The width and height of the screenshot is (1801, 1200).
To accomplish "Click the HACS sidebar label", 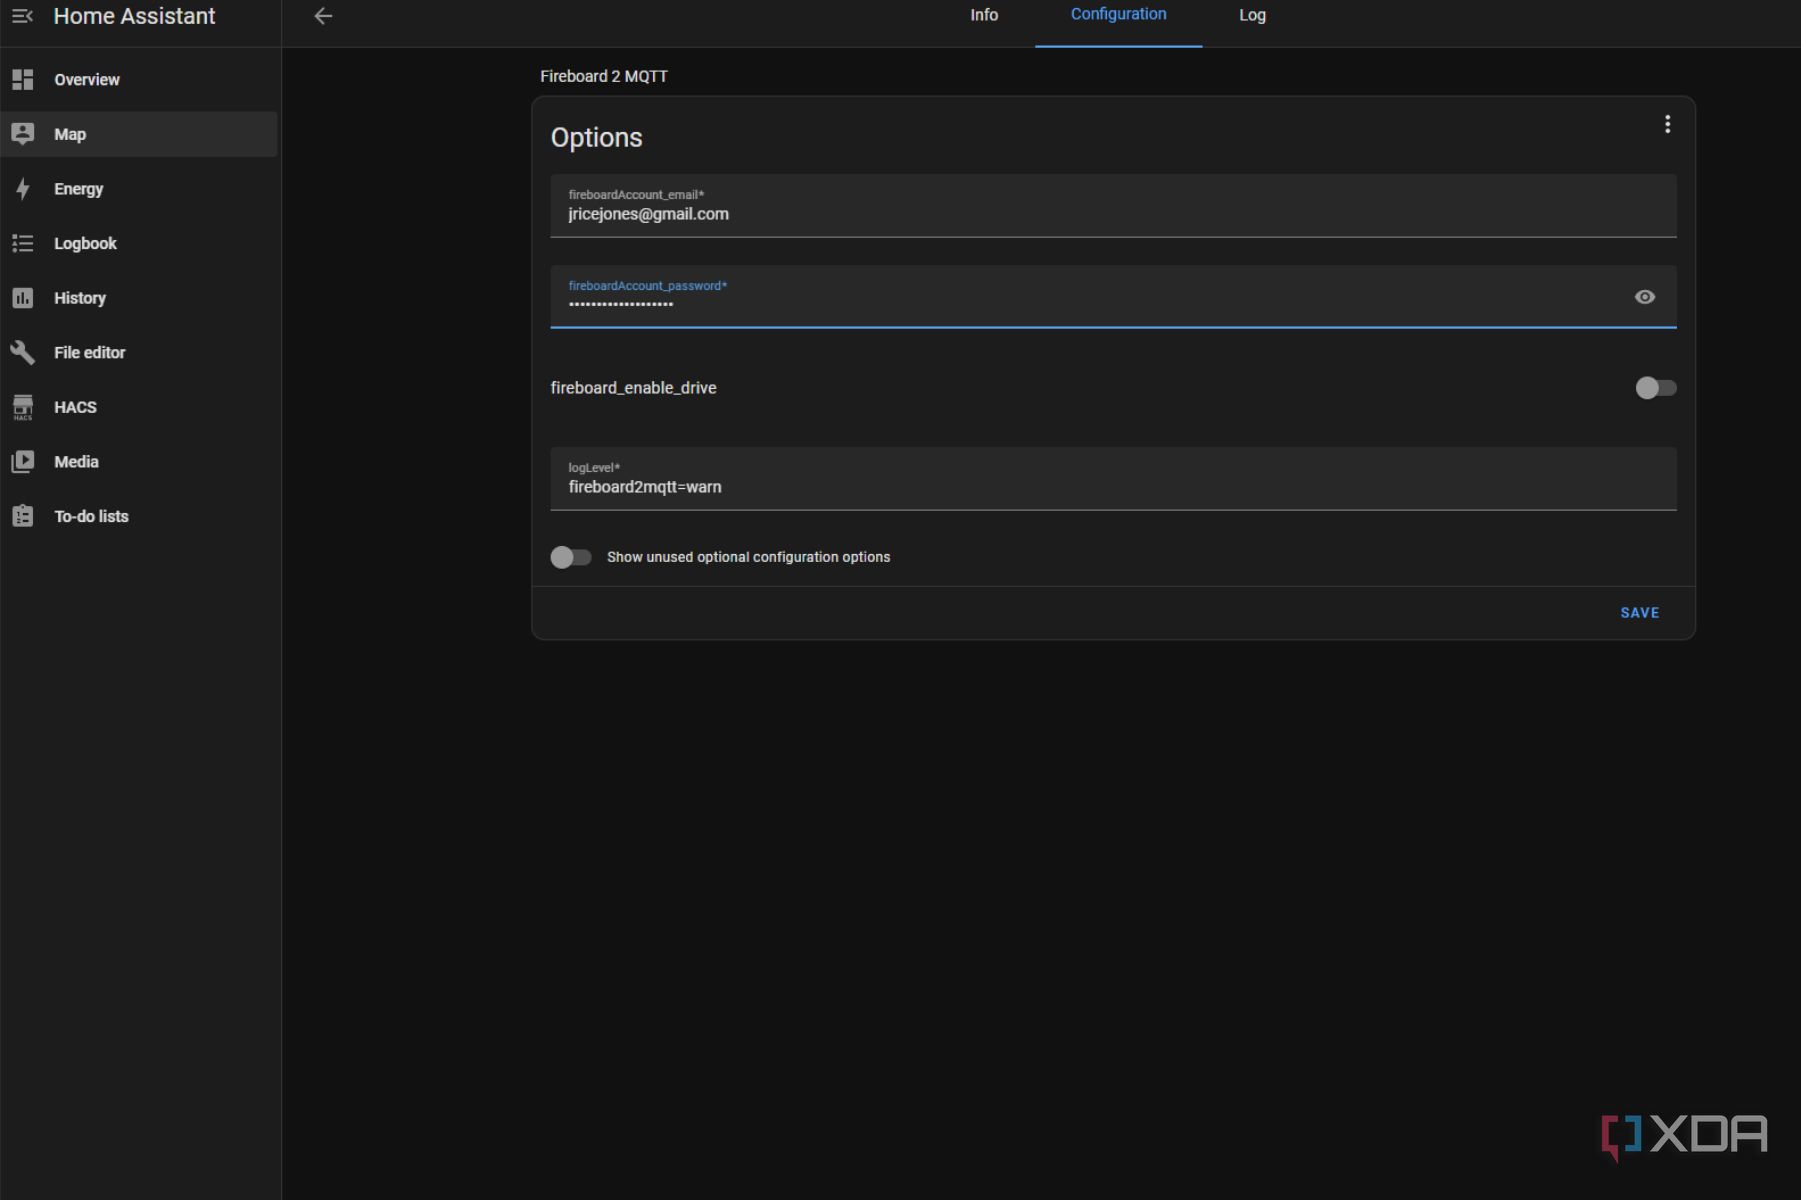I will [x=75, y=407].
